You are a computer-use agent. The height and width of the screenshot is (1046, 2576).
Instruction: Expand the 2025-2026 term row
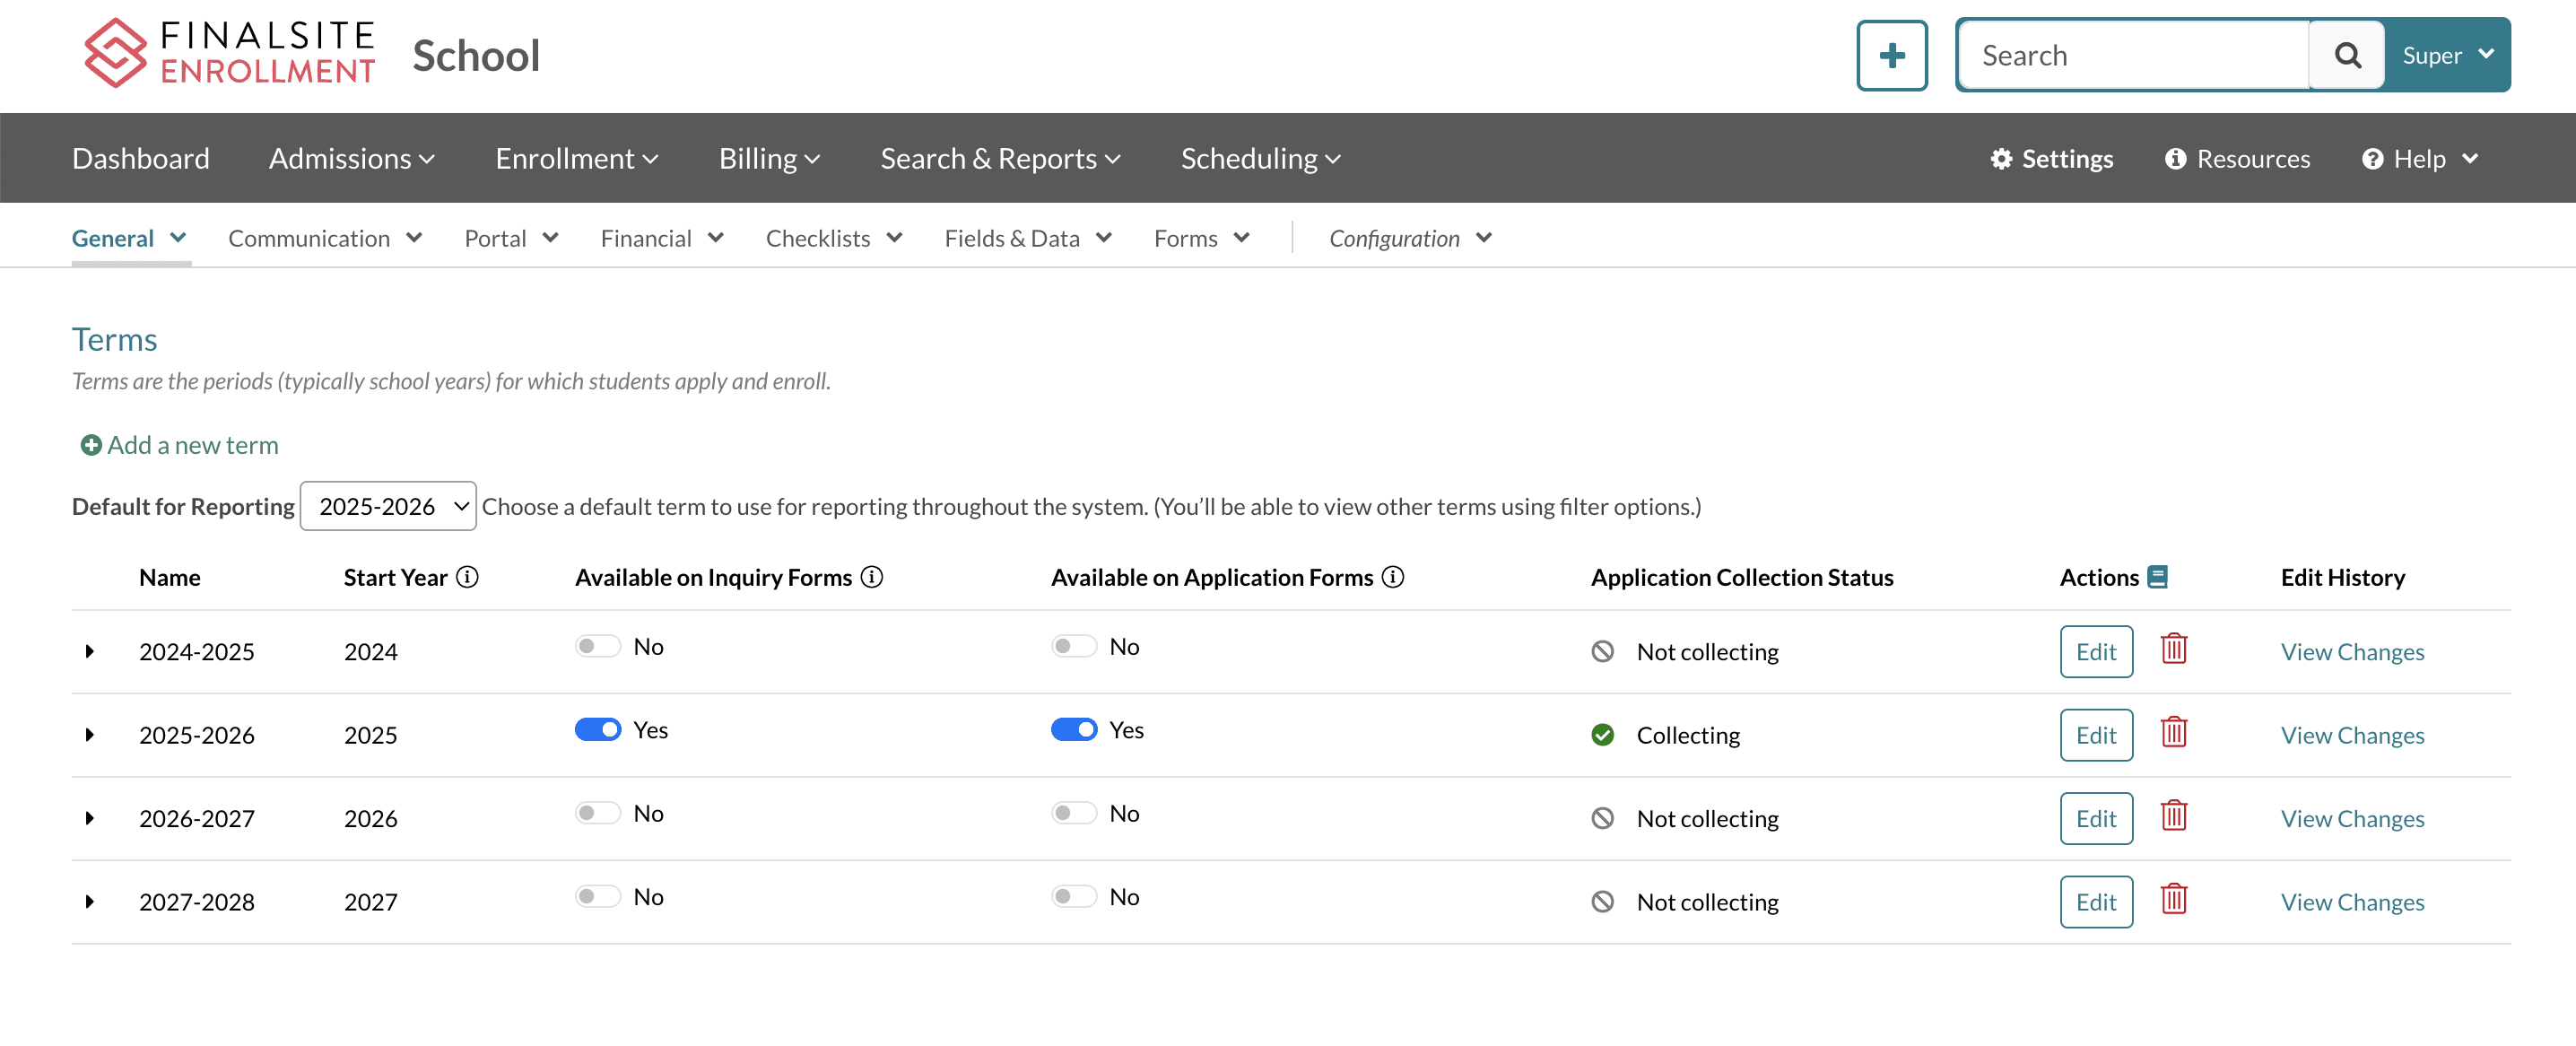click(x=90, y=735)
